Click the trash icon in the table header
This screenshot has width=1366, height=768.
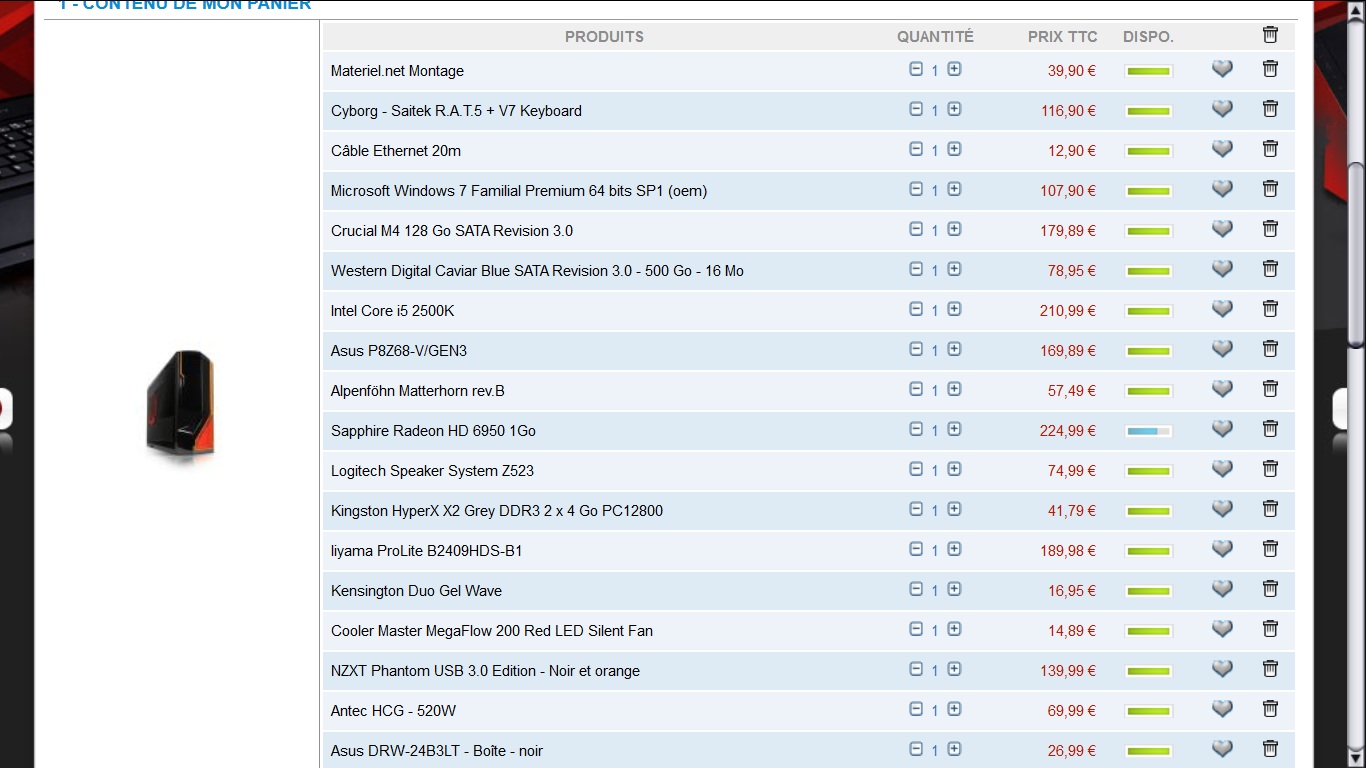coord(1270,35)
